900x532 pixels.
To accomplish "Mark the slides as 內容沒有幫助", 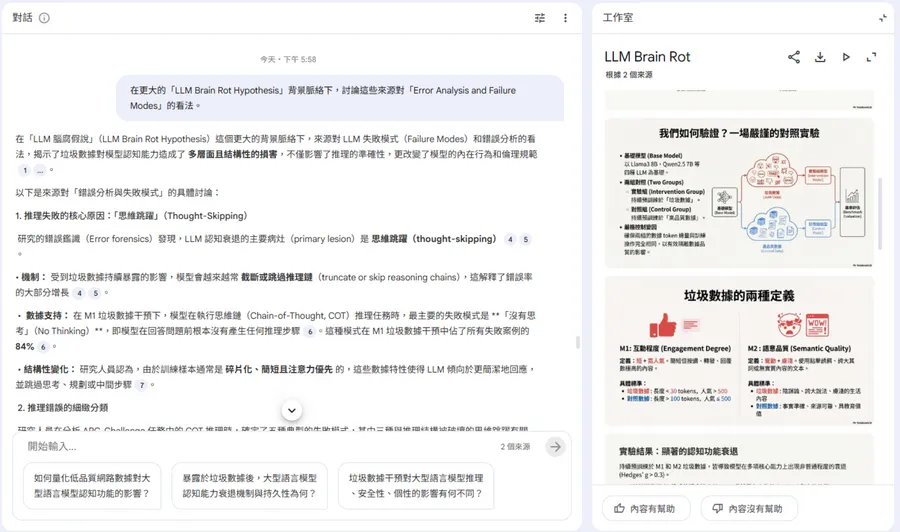I will 748,509.
